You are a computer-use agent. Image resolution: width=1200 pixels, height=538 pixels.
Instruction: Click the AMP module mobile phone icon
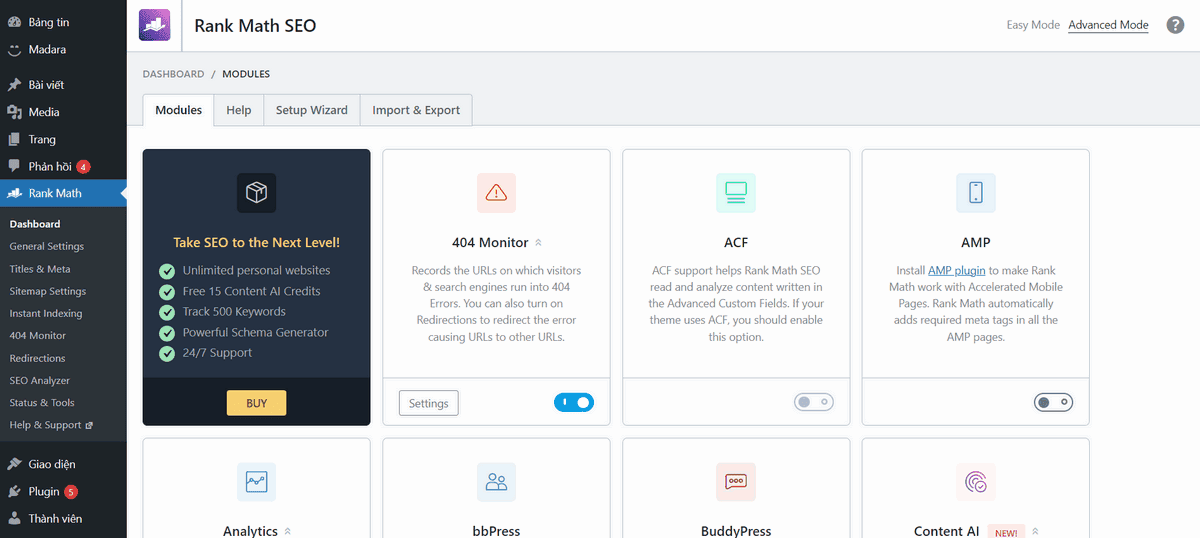(976, 192)
